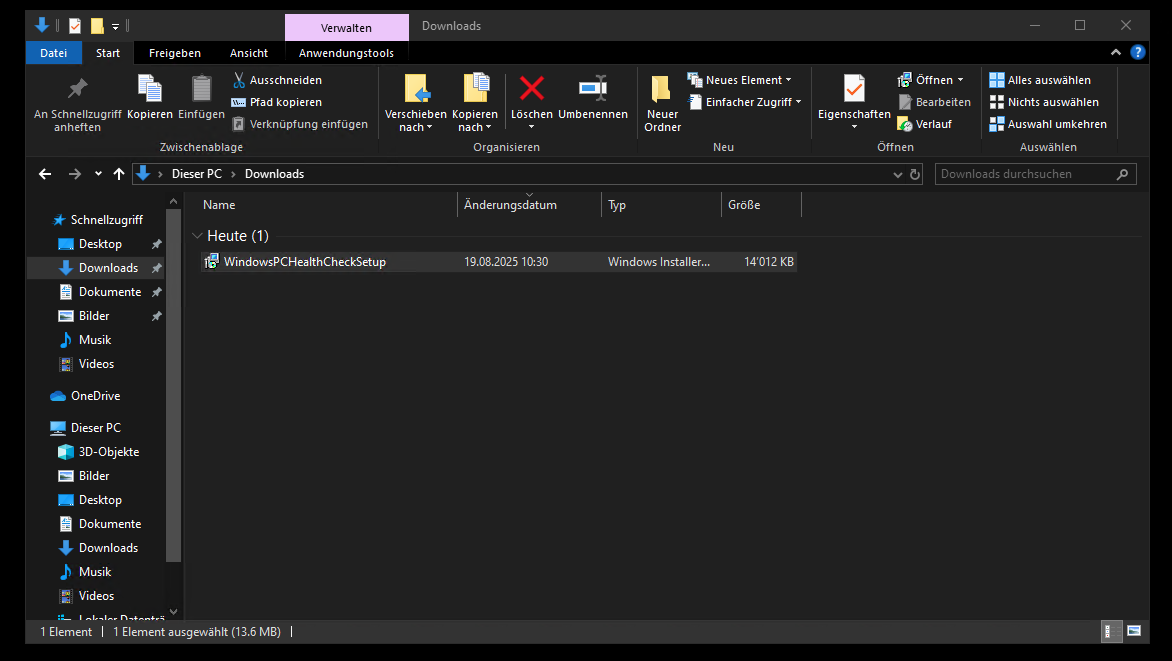Open address bar history dropdown
This screenshot has width=1172, height=661.
[898, 174]
